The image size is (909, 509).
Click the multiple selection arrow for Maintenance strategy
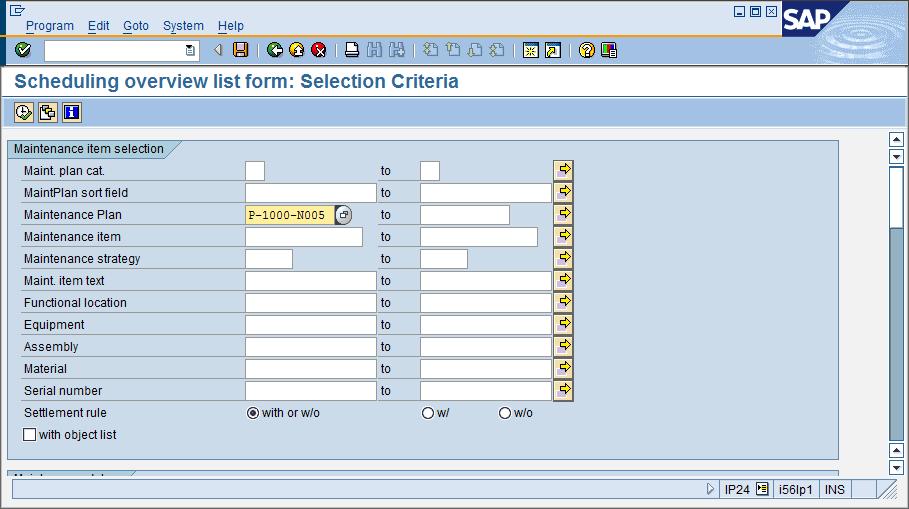pyautogui.click(x=563, y=259)
